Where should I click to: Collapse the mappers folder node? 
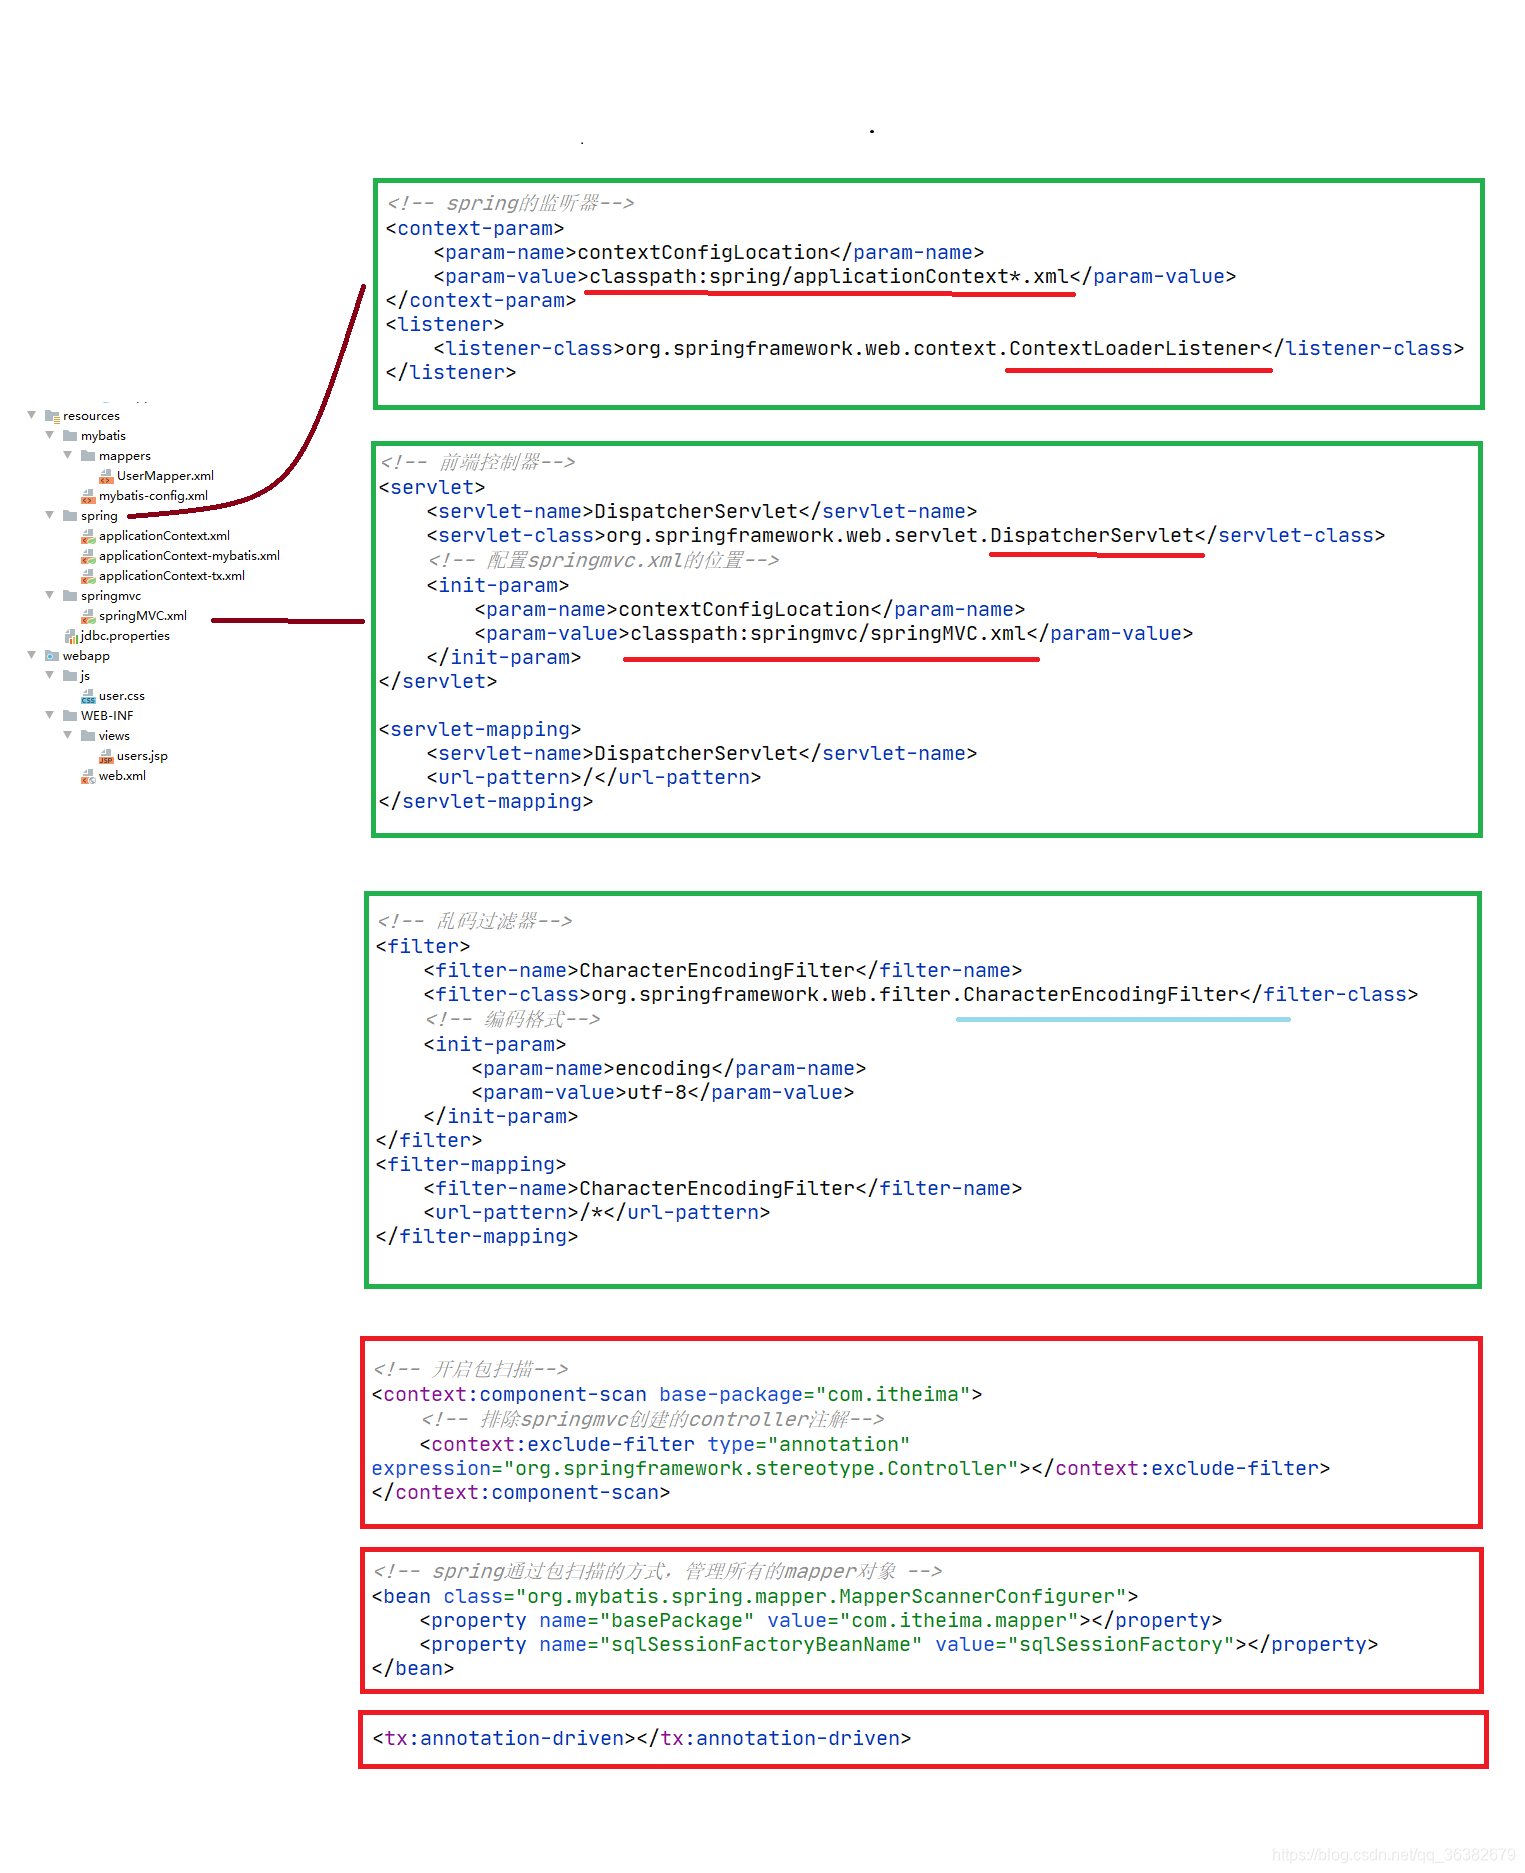coord(68,455)
